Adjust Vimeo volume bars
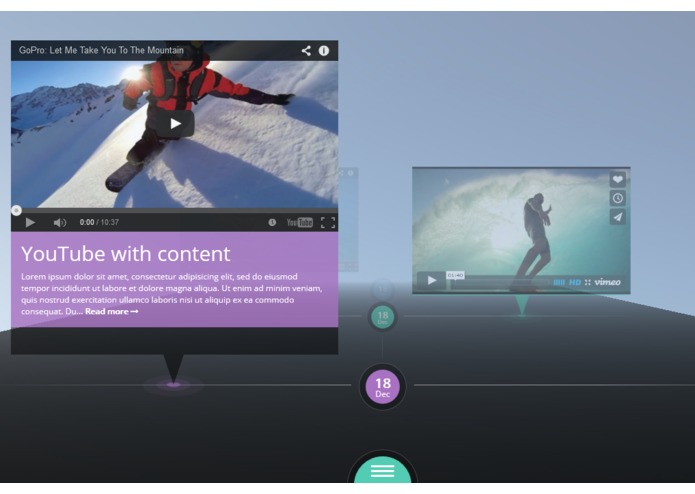 point(559,282)
